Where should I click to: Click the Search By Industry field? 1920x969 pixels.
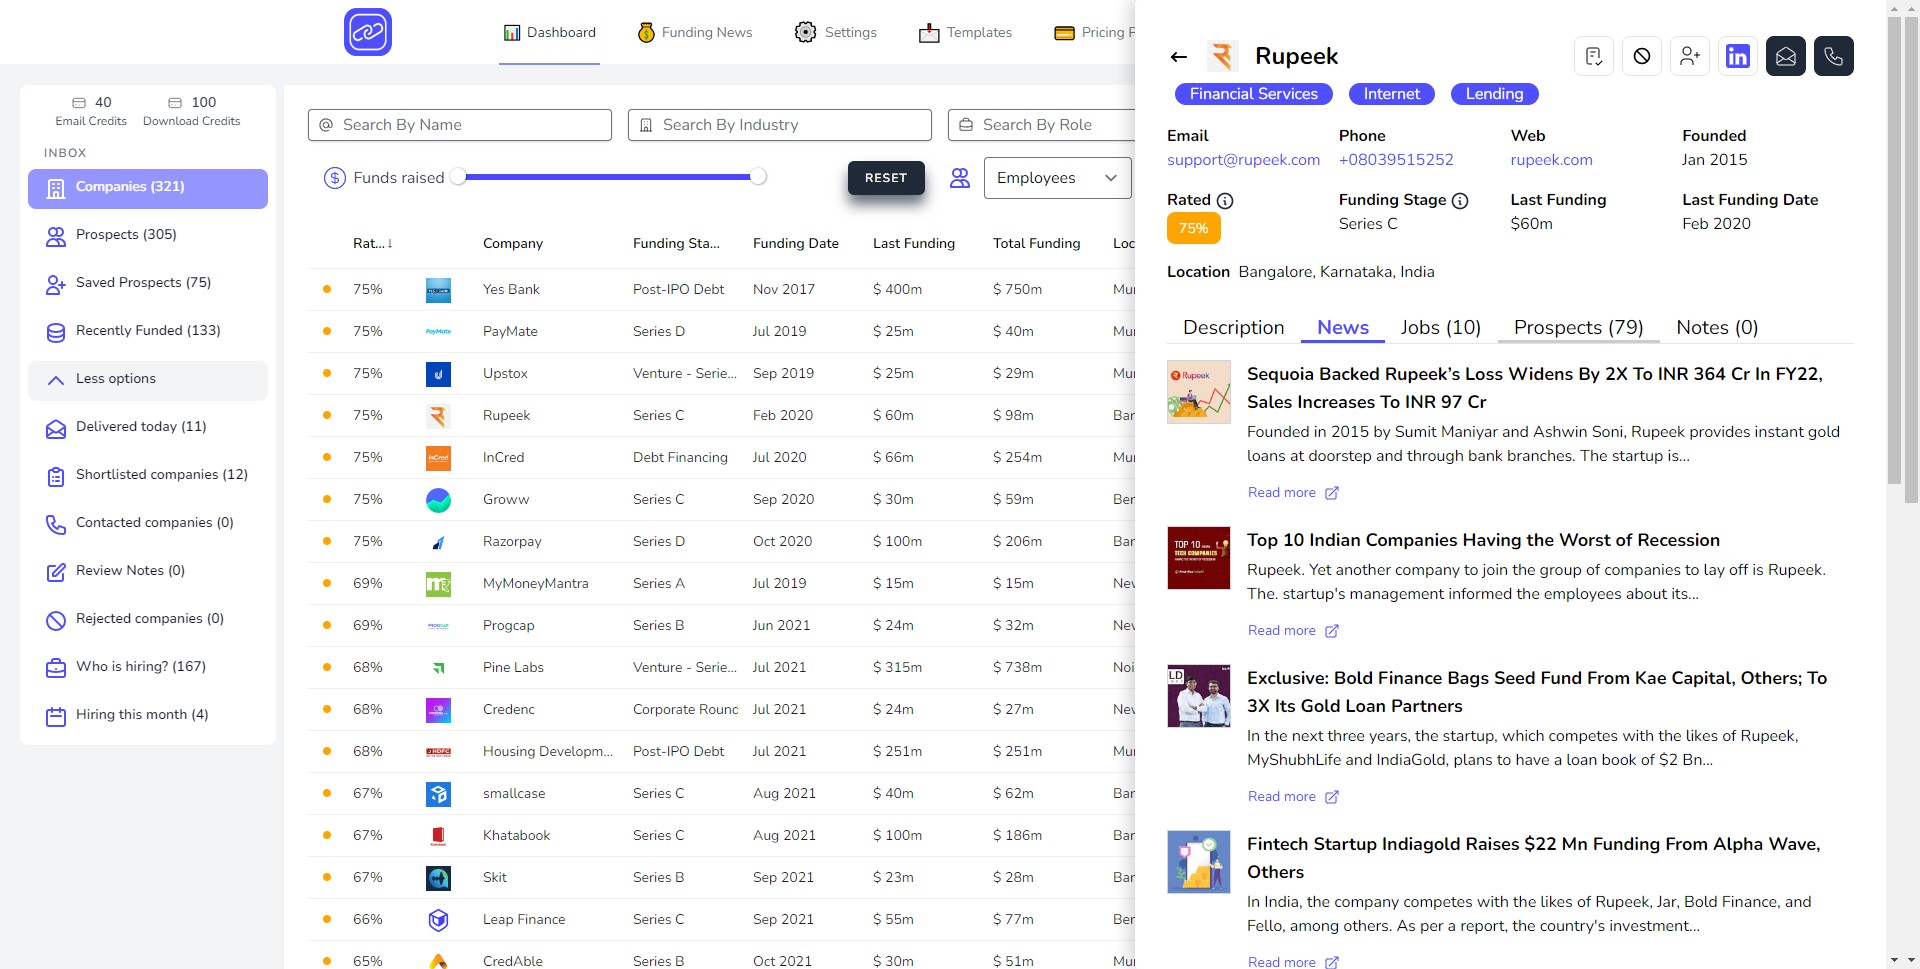click(780, 125)
